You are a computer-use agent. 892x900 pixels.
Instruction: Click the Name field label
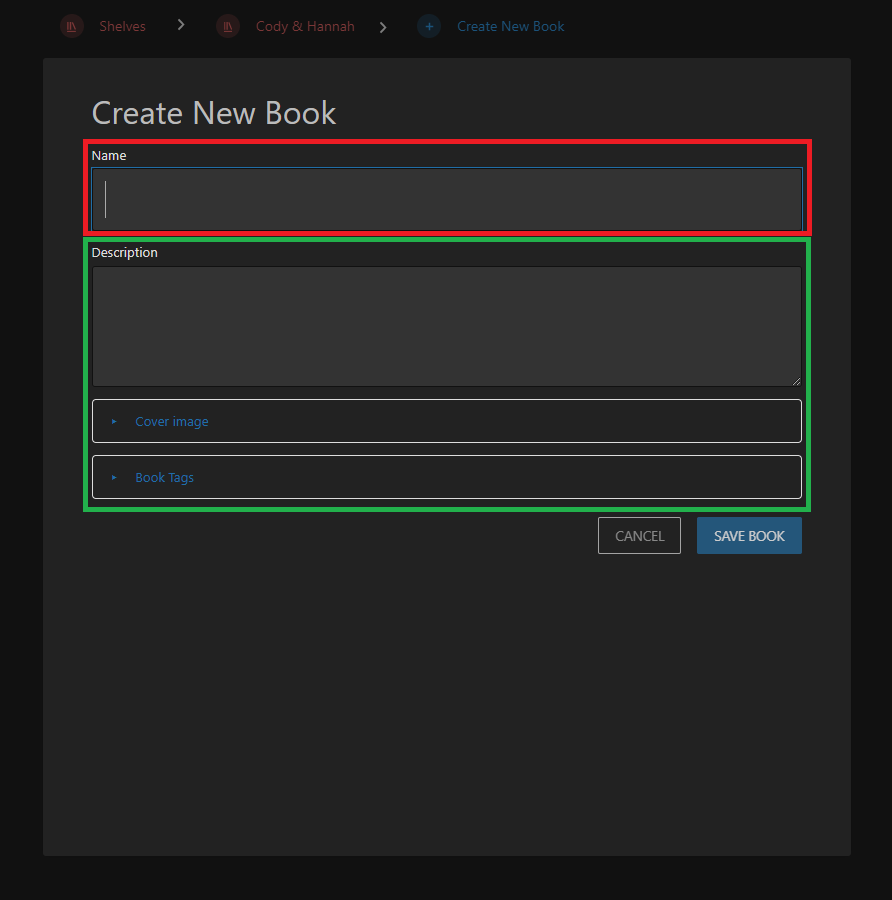coord(109,156)
